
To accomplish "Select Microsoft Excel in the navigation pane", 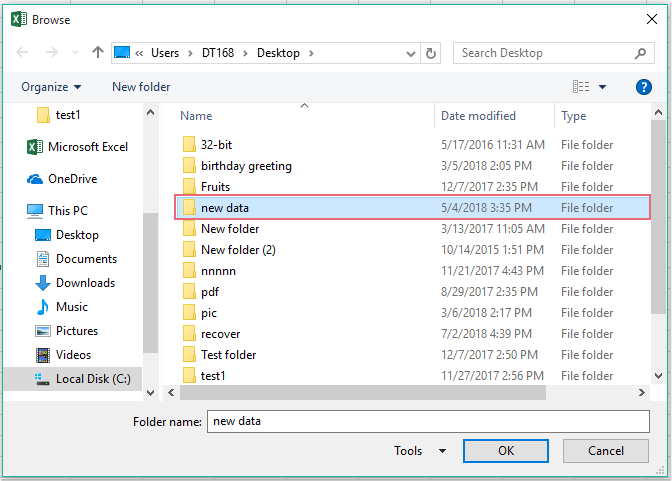I will pos(77,147).
